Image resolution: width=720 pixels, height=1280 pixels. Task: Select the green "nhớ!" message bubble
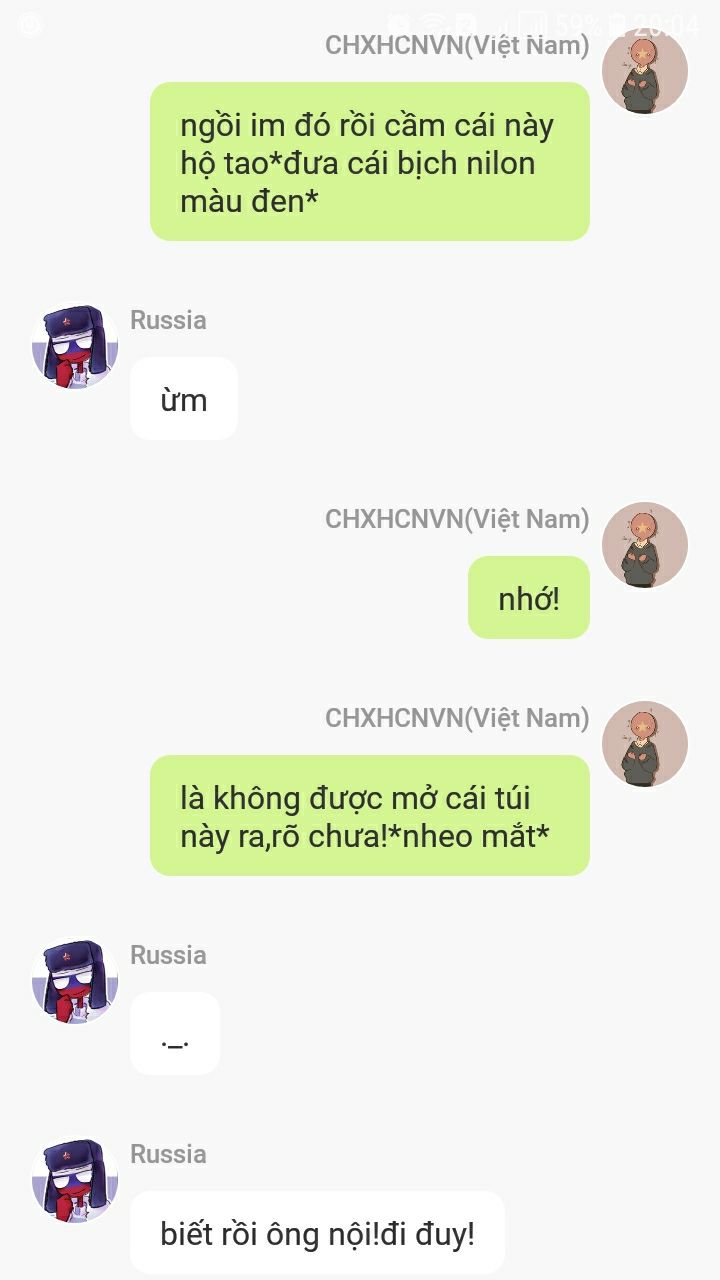tap(529, 597)
